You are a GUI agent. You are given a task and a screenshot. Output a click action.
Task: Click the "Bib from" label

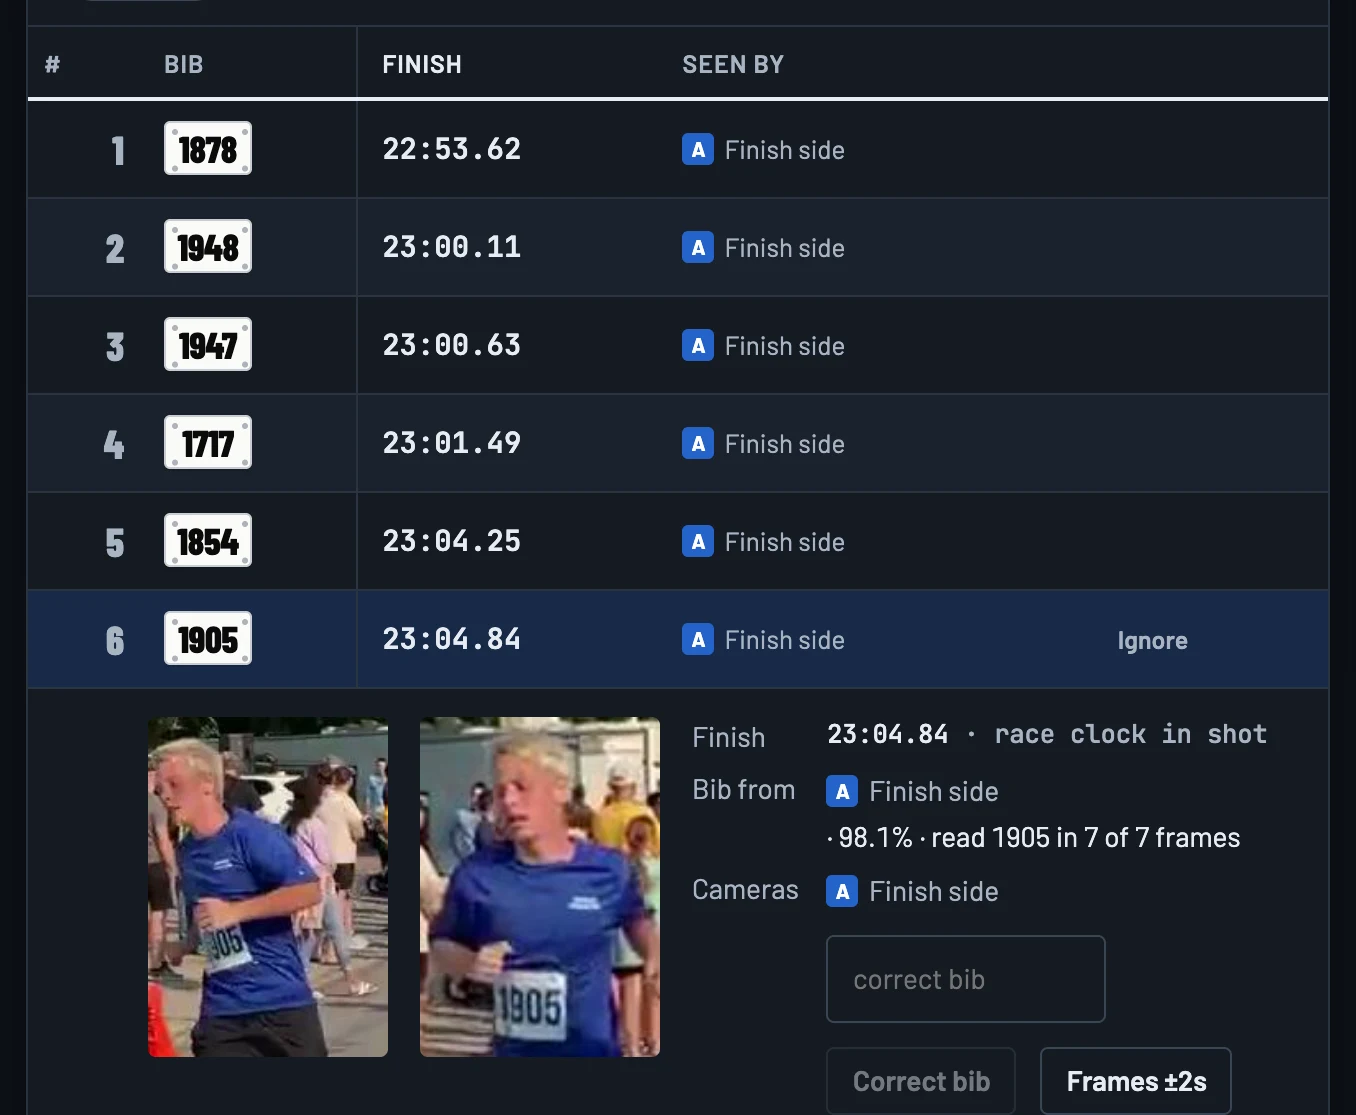tap(744, 790)
